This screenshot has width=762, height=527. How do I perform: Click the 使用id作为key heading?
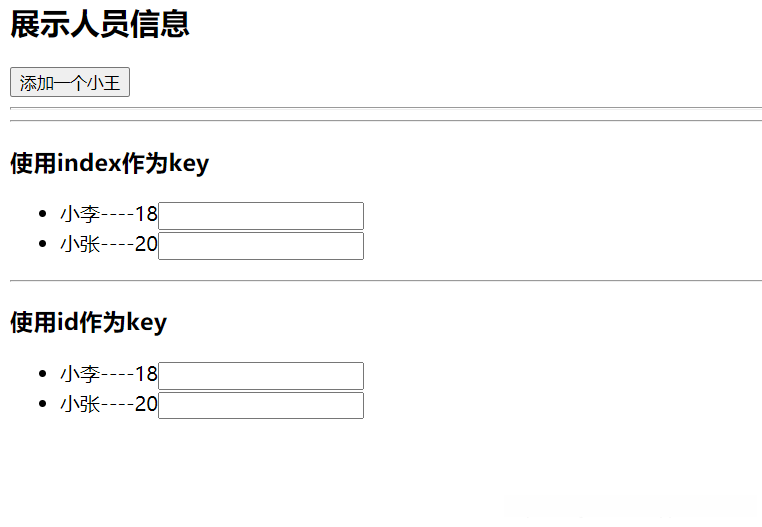88,322
